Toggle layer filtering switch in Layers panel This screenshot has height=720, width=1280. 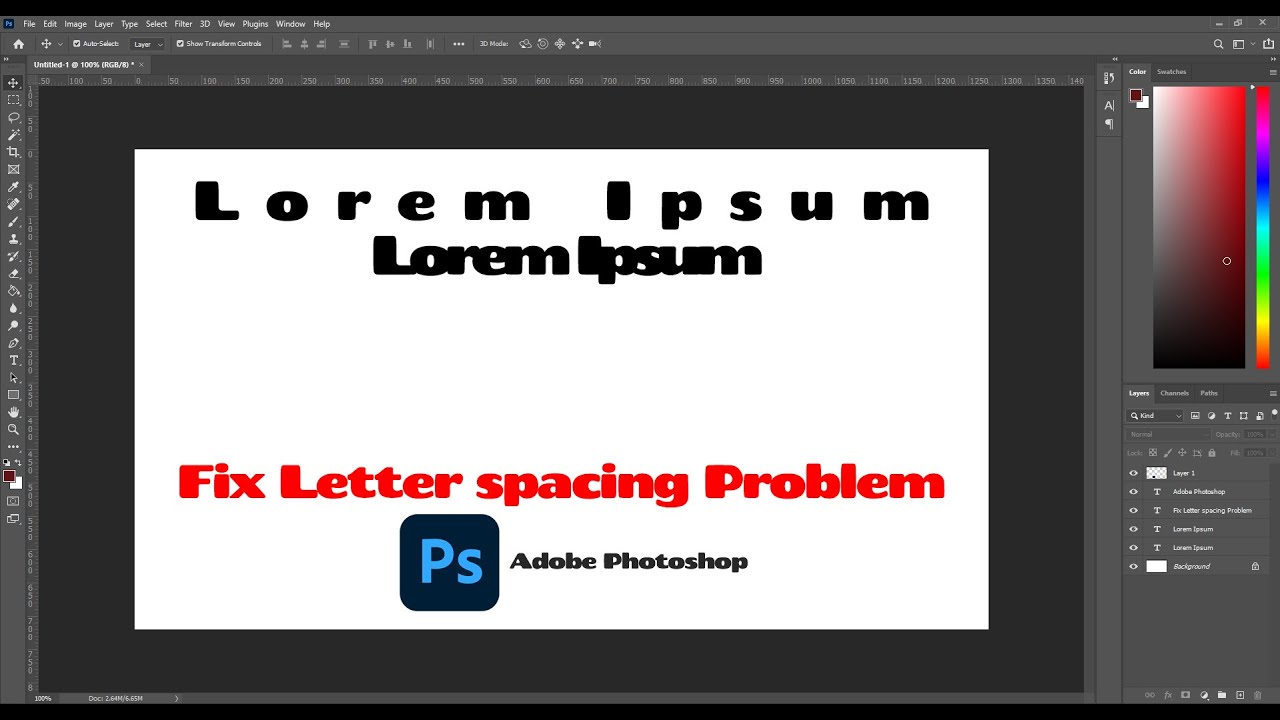[x=1273, y=414]
